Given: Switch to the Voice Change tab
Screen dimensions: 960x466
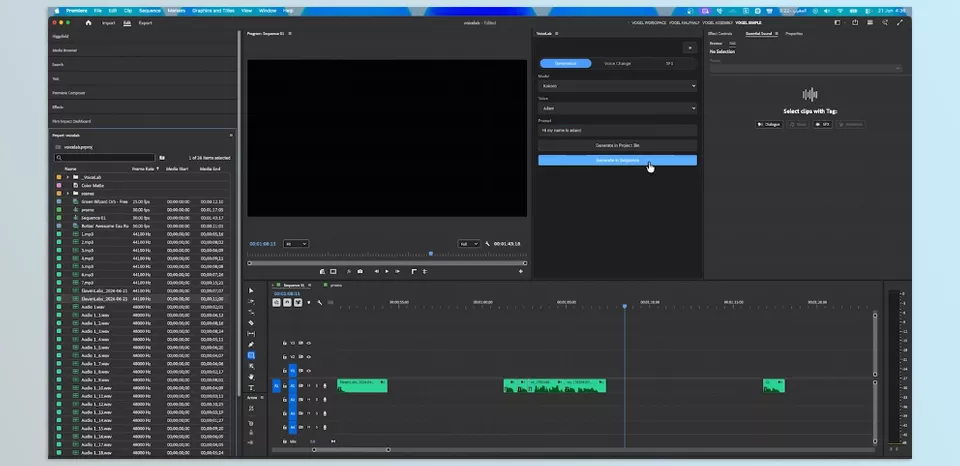Looking at the screenshot, I should 617,64.
